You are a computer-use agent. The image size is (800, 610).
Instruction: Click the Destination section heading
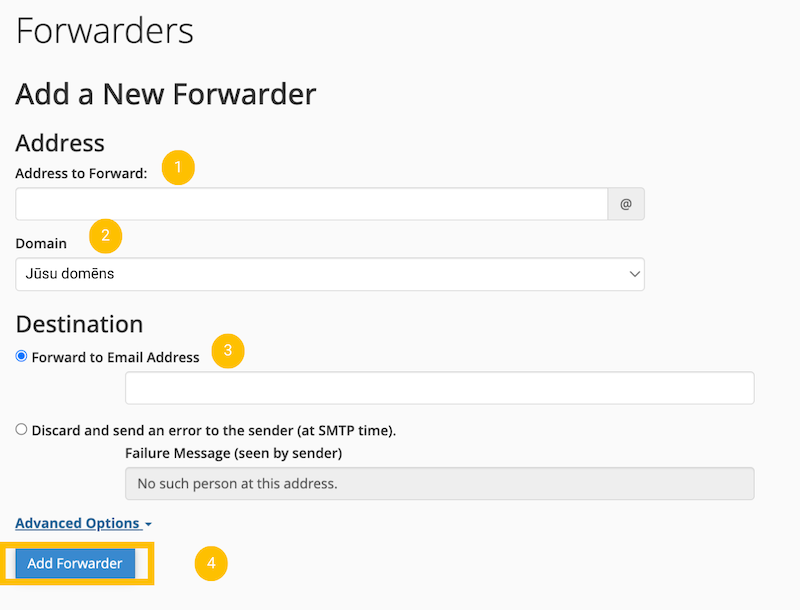pyautogui.click(x=79, y=324)
